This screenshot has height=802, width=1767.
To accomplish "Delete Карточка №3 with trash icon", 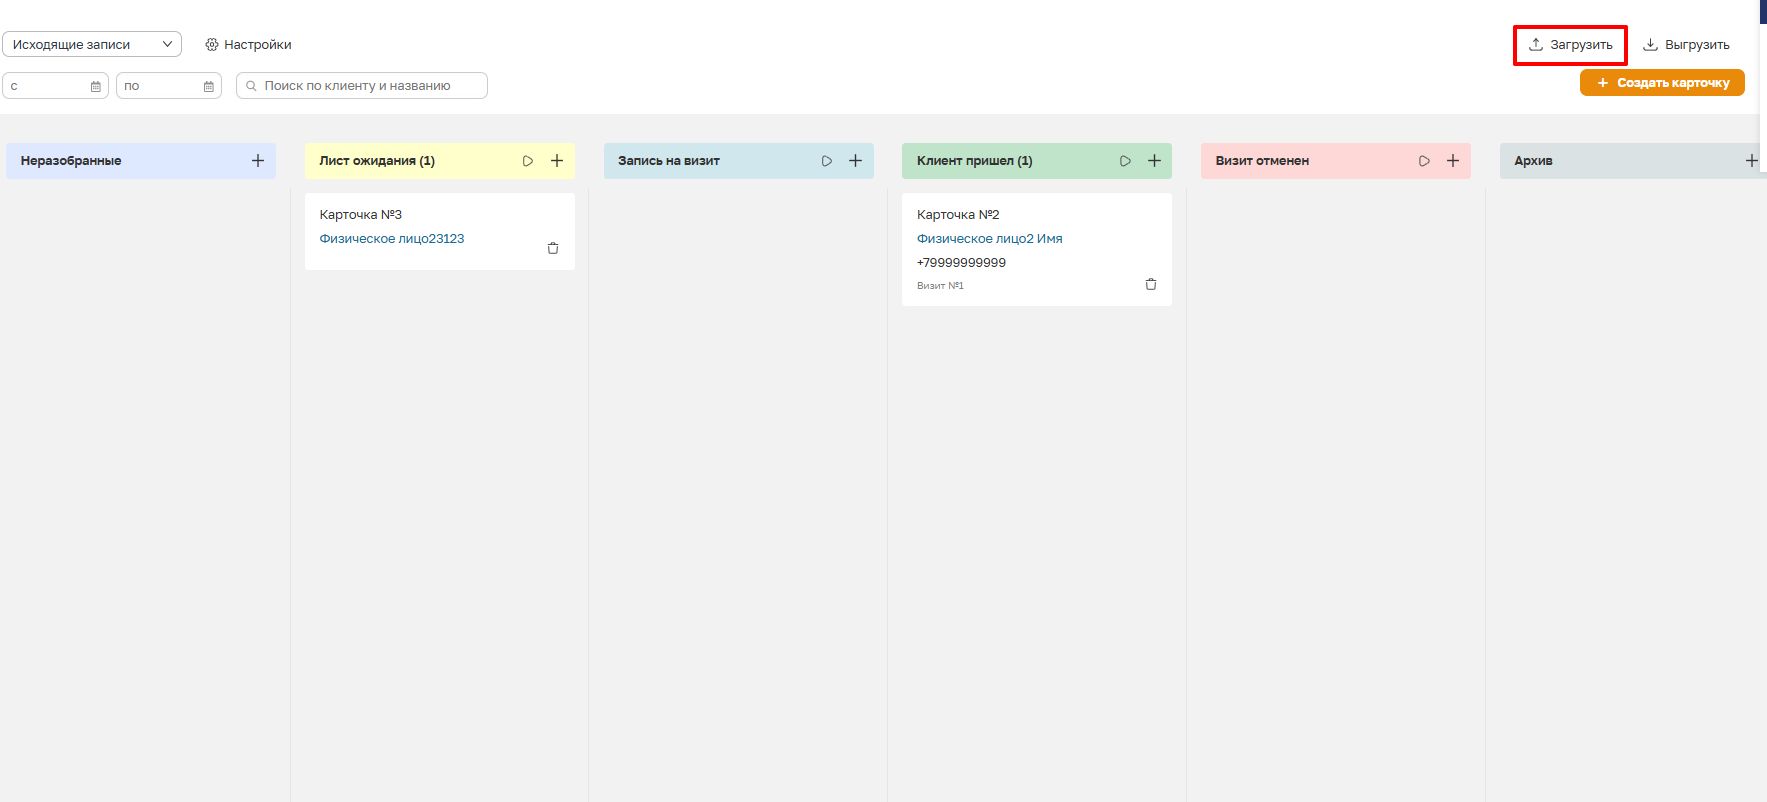I will (x=553, y=248).
